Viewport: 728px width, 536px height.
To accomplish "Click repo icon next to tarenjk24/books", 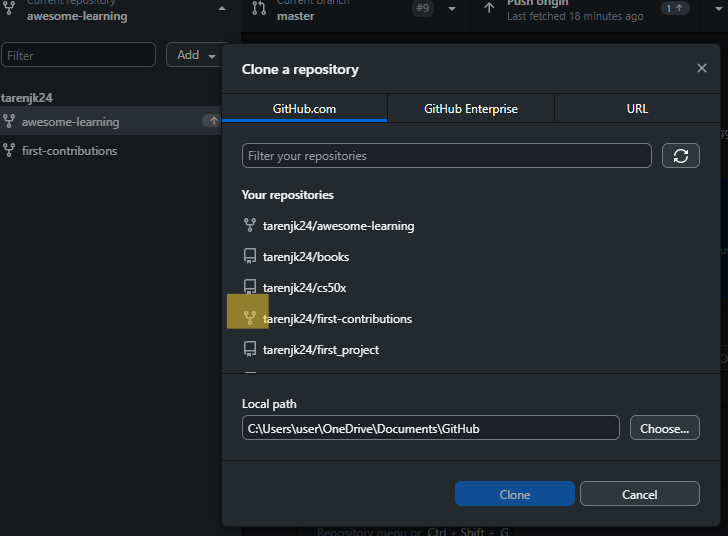I will point(250,257).
